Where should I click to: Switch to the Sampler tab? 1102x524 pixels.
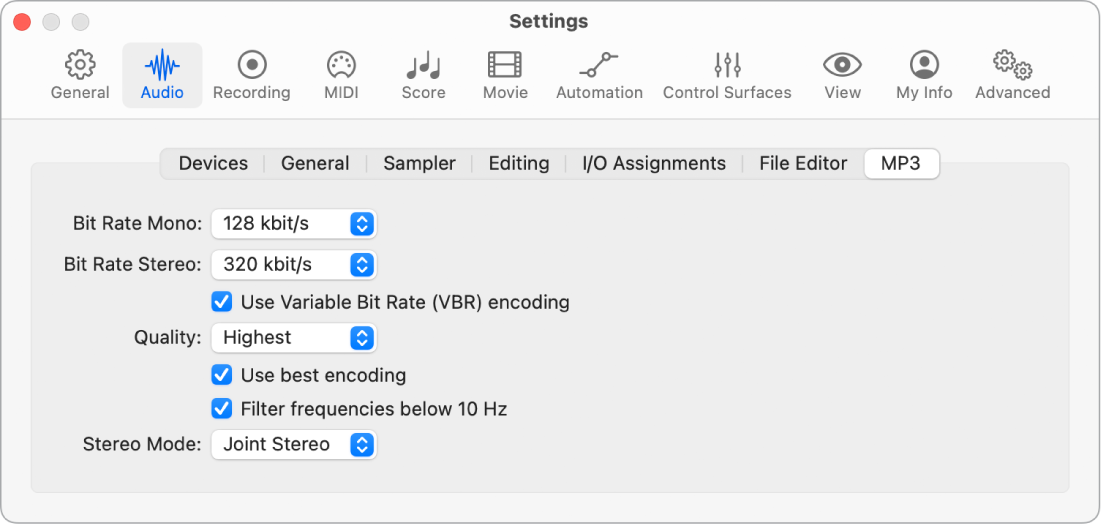[420, 163]
